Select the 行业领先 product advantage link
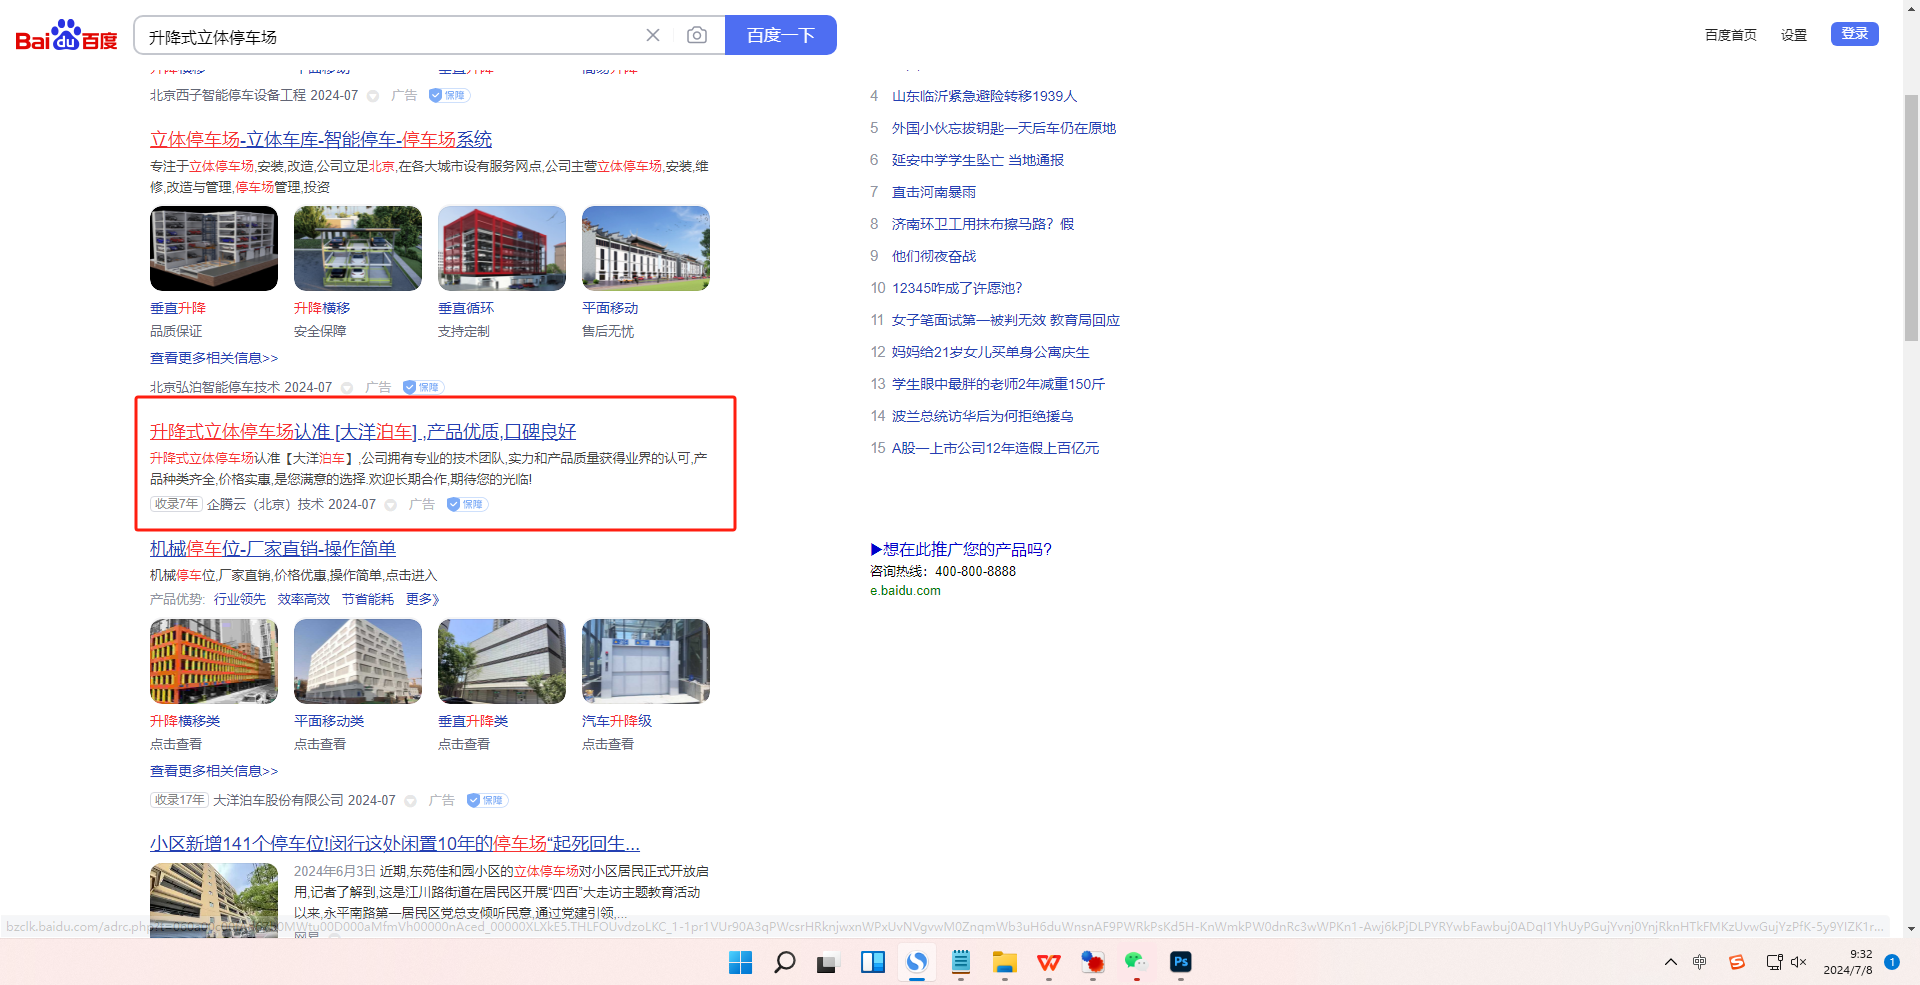1920x985 pixels. click(240, 599)
